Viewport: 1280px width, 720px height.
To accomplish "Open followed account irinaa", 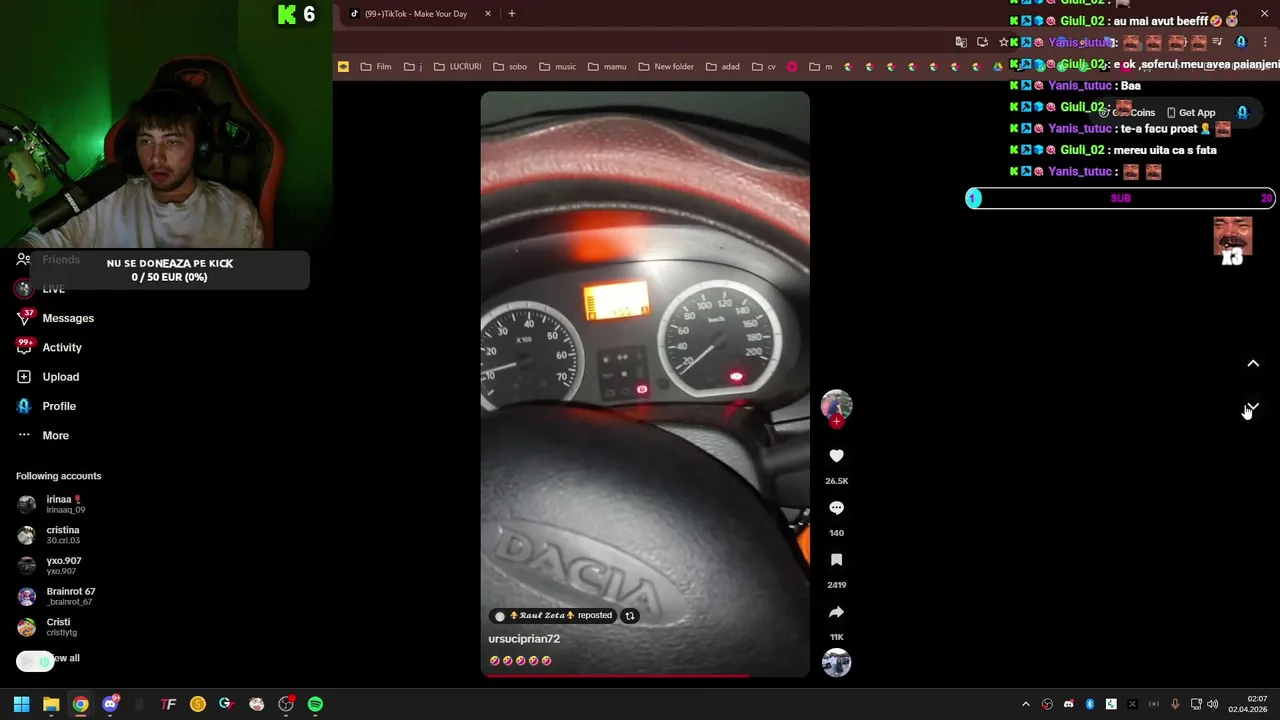I will pos(65,504).
